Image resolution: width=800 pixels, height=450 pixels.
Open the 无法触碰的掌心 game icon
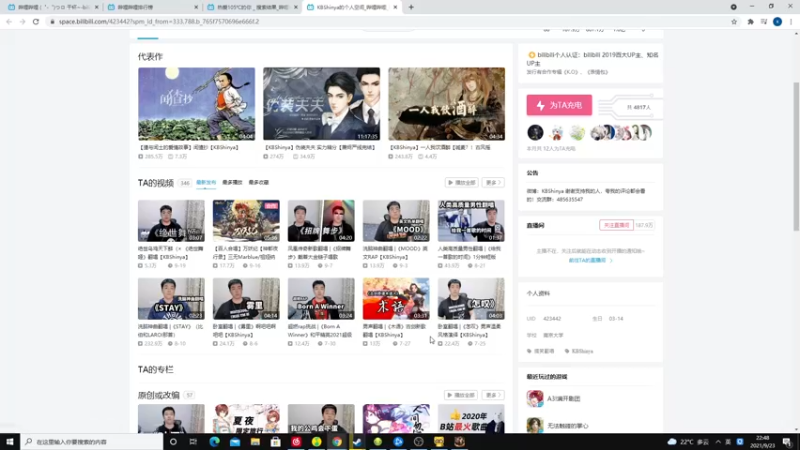click(x=535, y=425)
